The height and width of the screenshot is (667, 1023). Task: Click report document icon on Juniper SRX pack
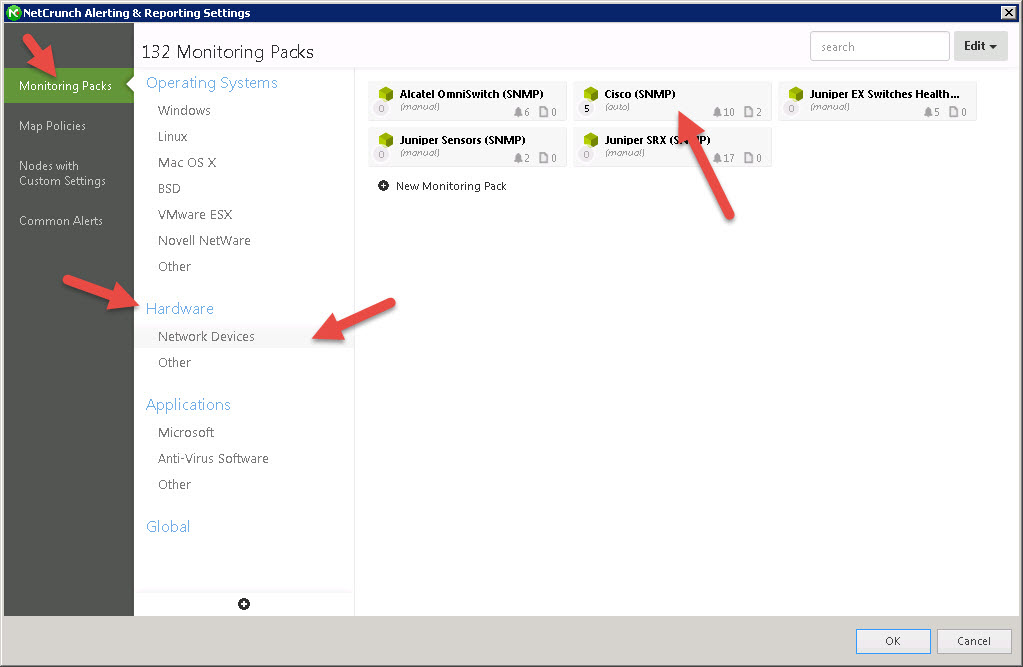[748, 158]
